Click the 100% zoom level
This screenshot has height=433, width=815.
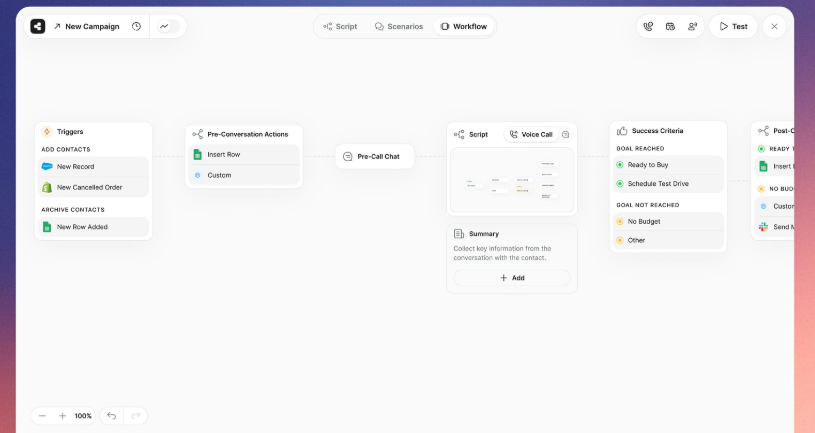pyautogui.click(x=83, y=416)
